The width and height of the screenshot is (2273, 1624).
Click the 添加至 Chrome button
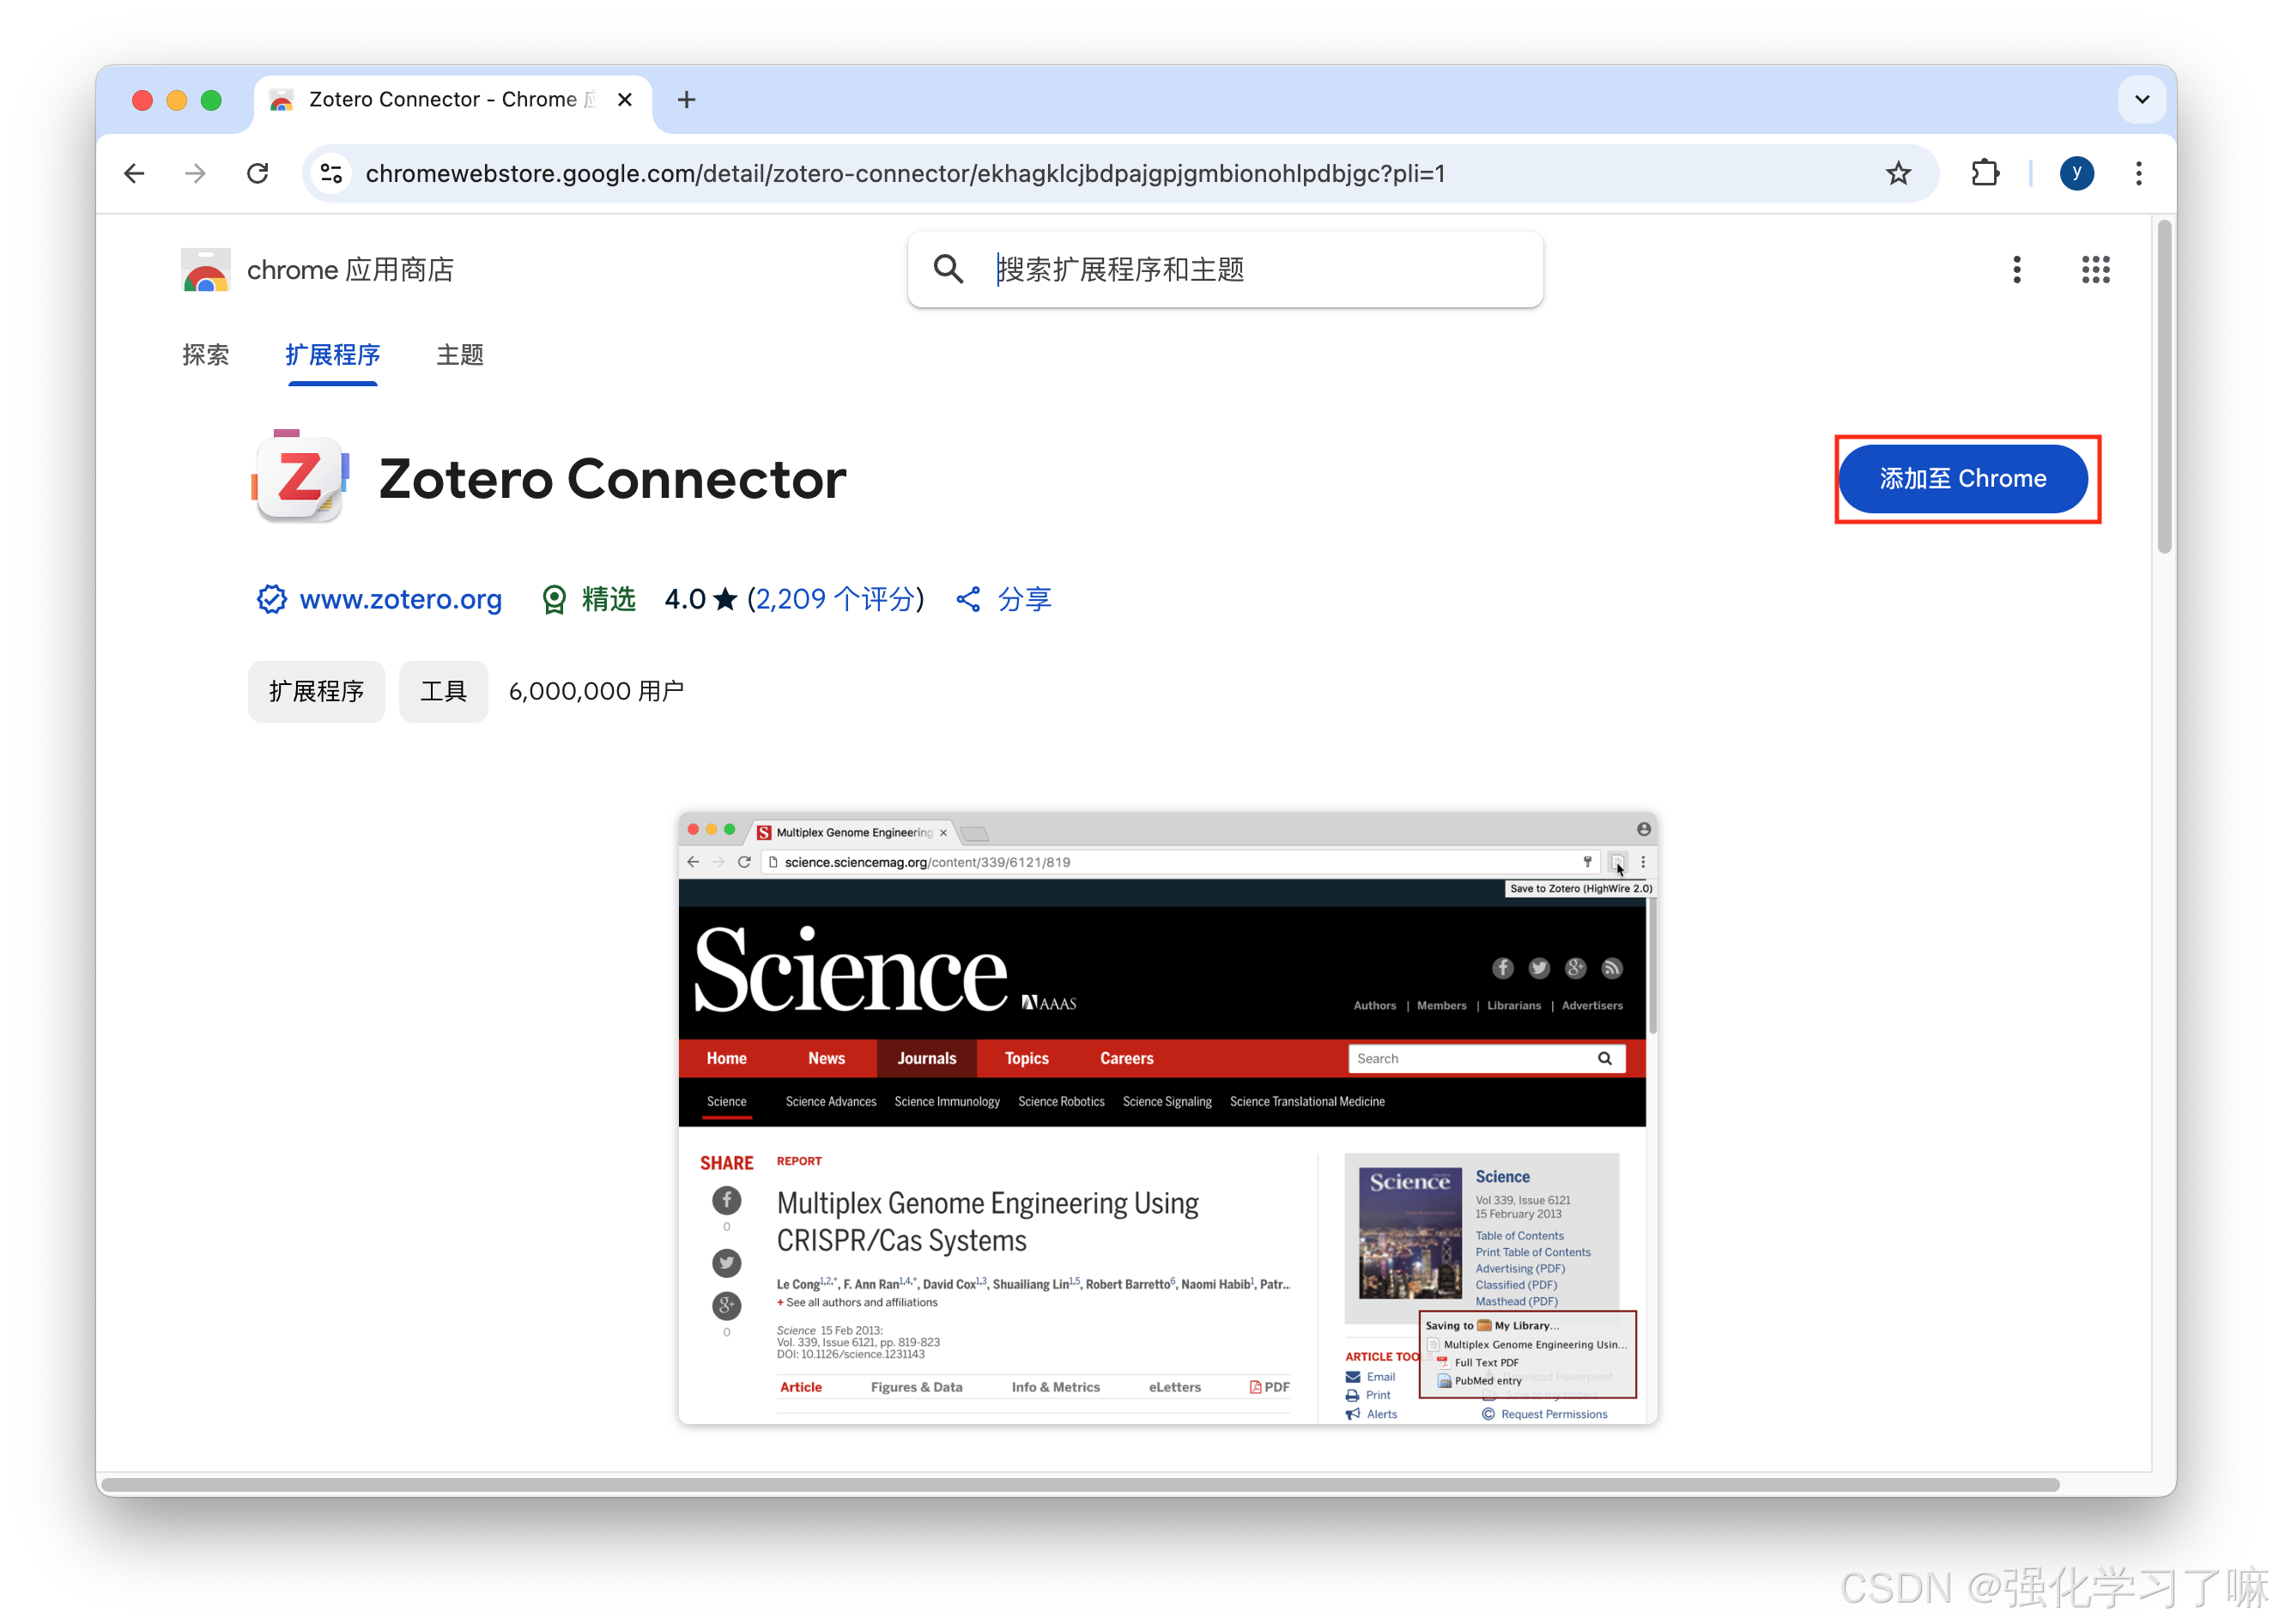click(1962, 479)
